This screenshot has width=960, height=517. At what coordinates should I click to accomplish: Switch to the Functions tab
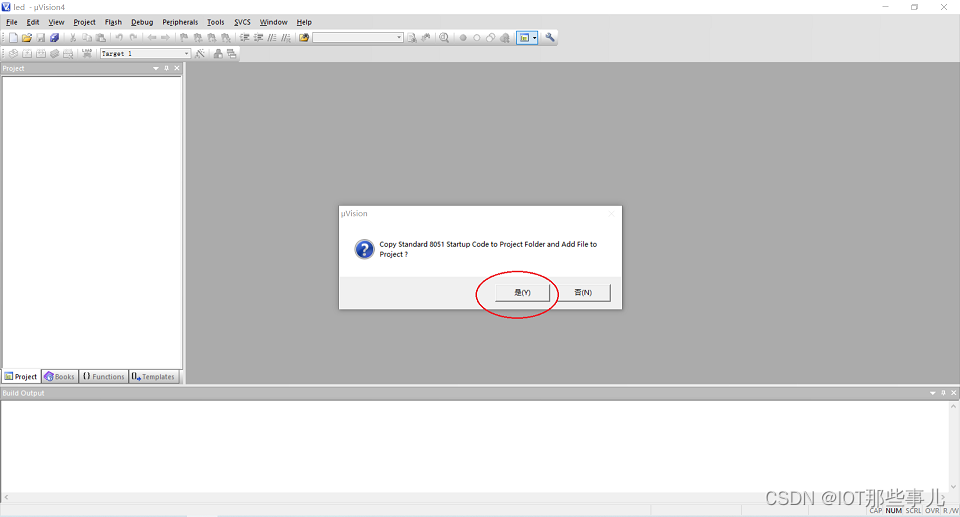coord(103,377)
